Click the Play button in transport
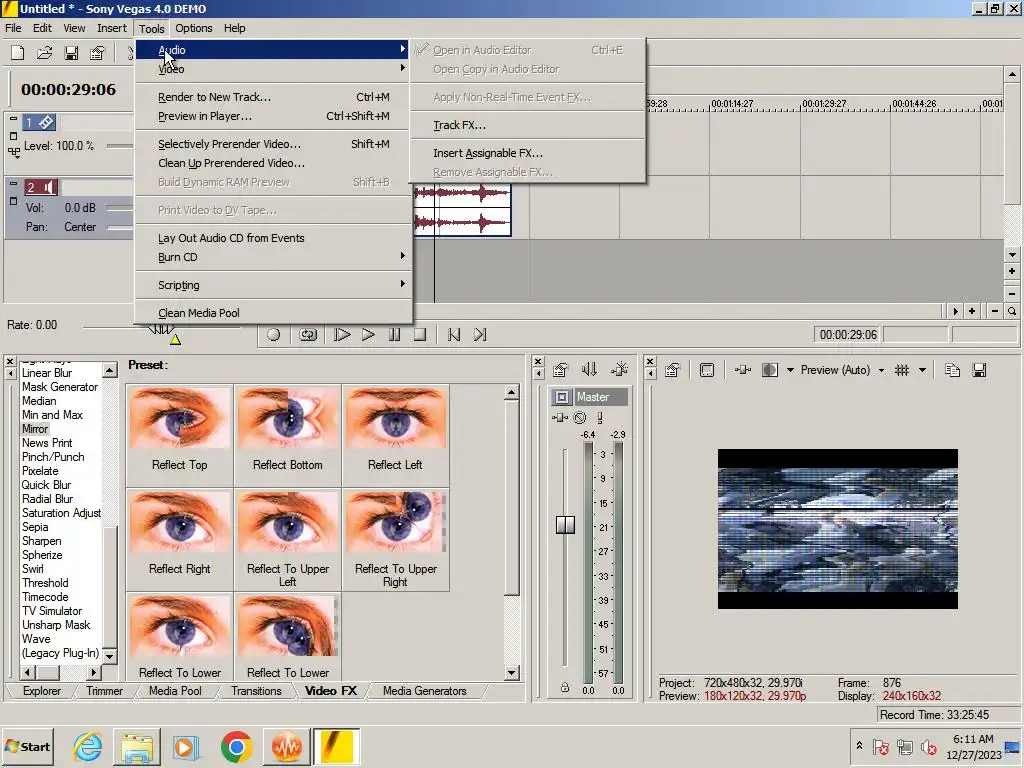 [x=368, y=334]
